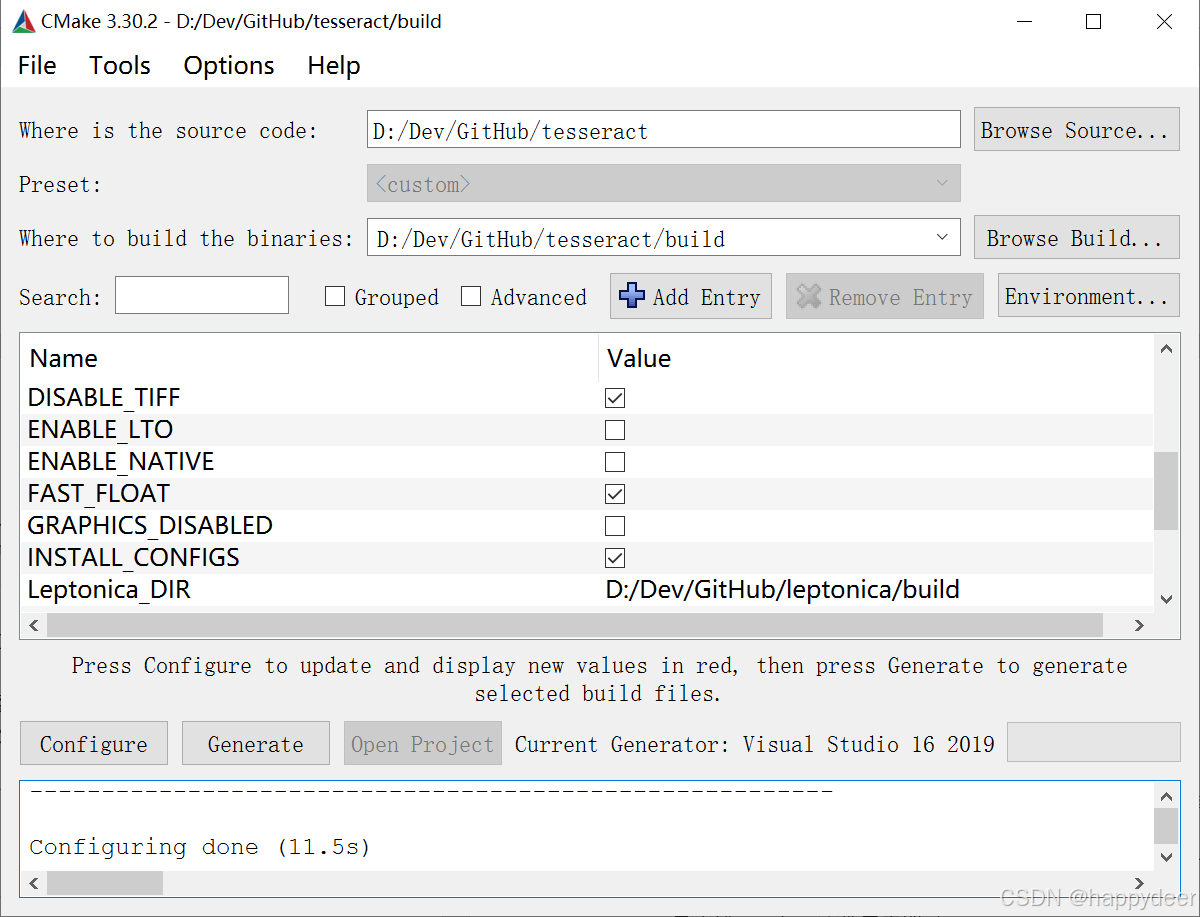Click the output log scroll down arrow
The height and width of the screenshot is (917, 1200).
coord(1166,857)
